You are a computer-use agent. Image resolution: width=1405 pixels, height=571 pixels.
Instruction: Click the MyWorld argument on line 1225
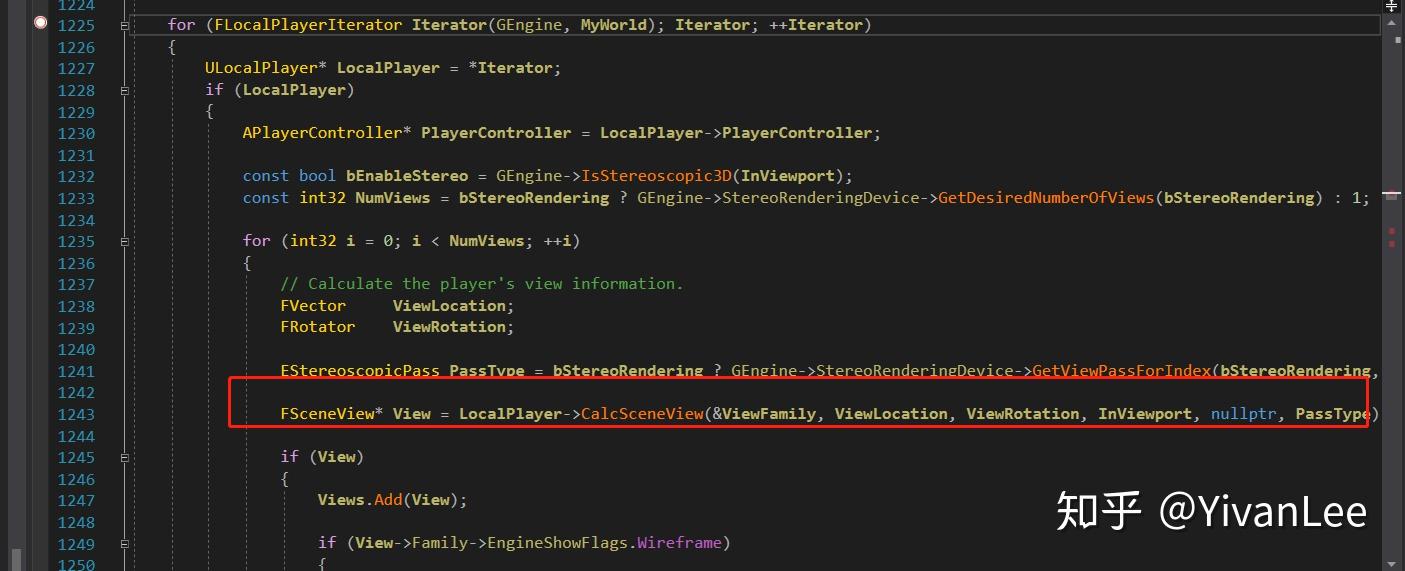tap(614, 25)
